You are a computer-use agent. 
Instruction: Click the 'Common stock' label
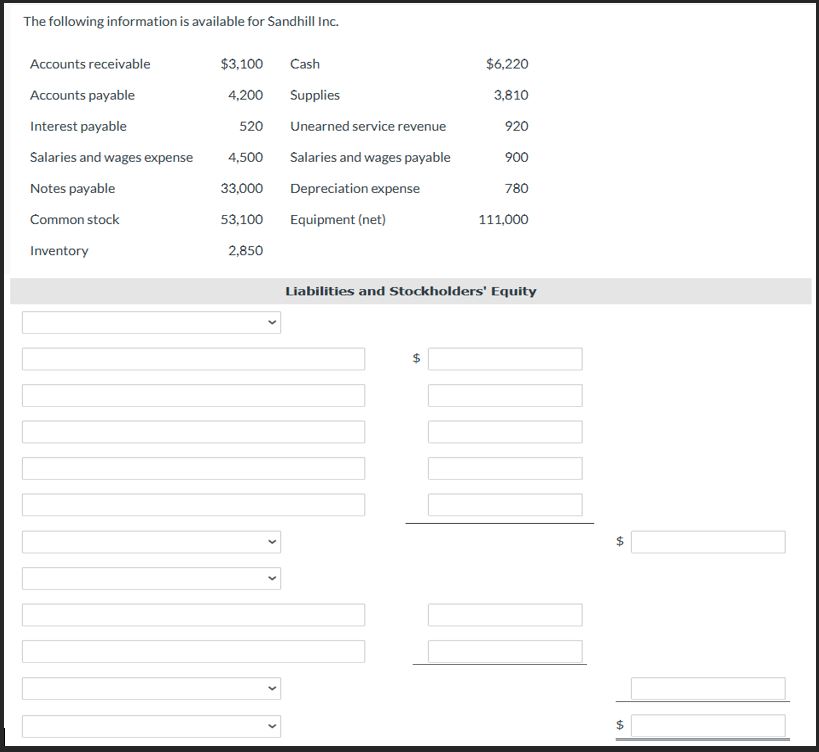75,220
